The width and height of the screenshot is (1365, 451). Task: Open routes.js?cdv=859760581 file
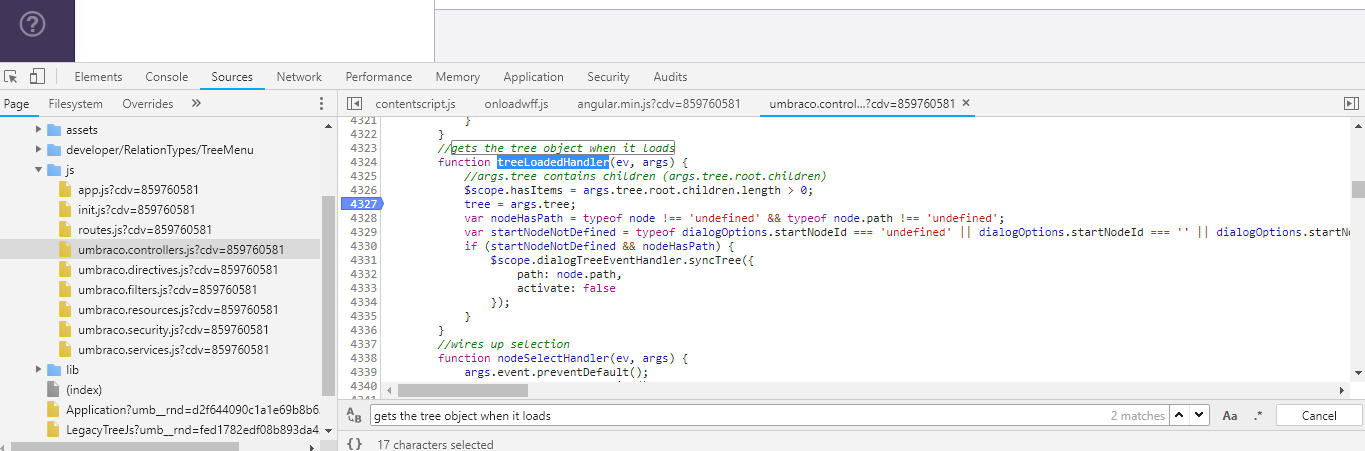click(x=144, y=230)
